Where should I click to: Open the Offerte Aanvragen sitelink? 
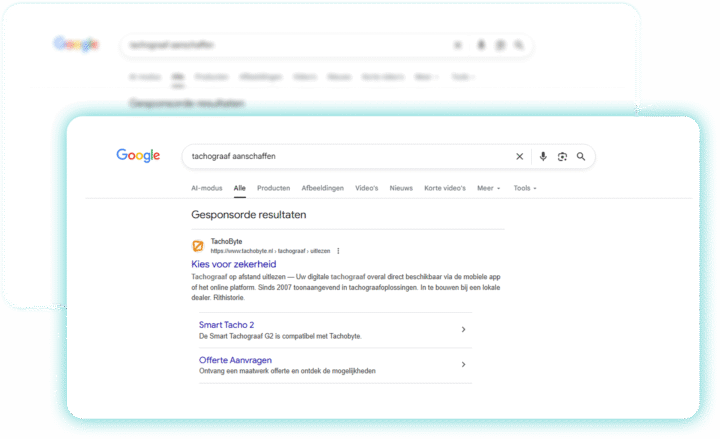click(x=235, y=360)
